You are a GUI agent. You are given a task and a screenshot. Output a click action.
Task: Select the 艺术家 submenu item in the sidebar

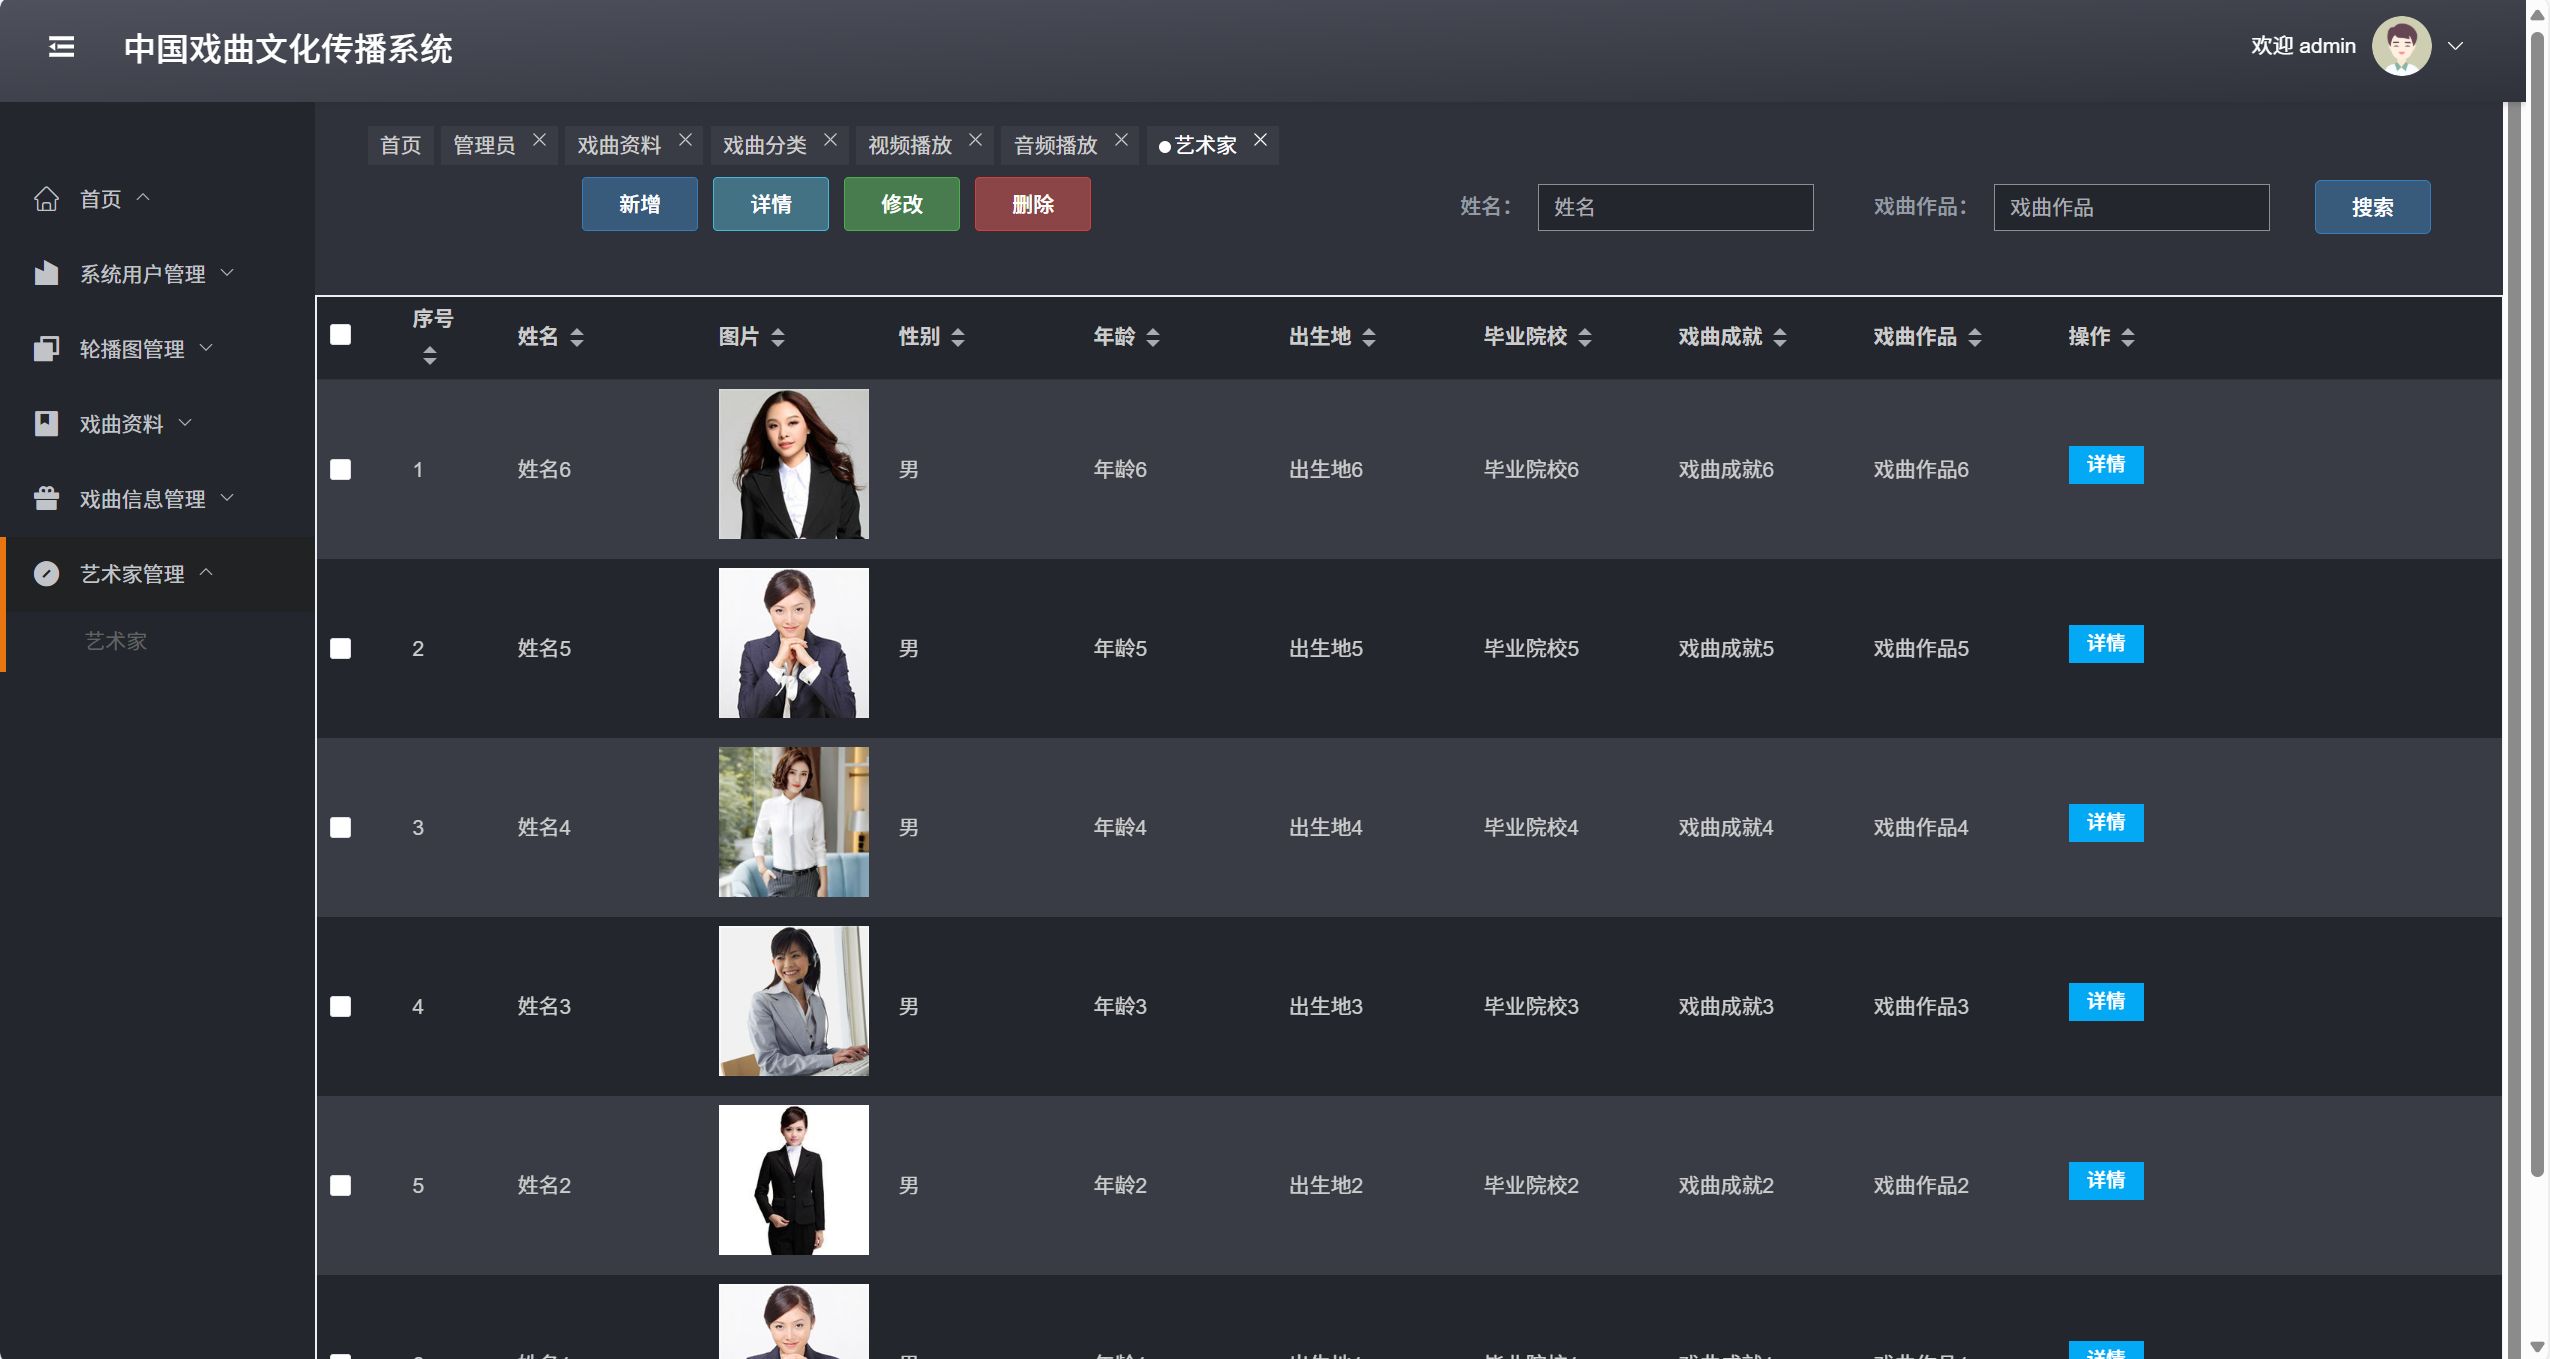click(116, 641)
